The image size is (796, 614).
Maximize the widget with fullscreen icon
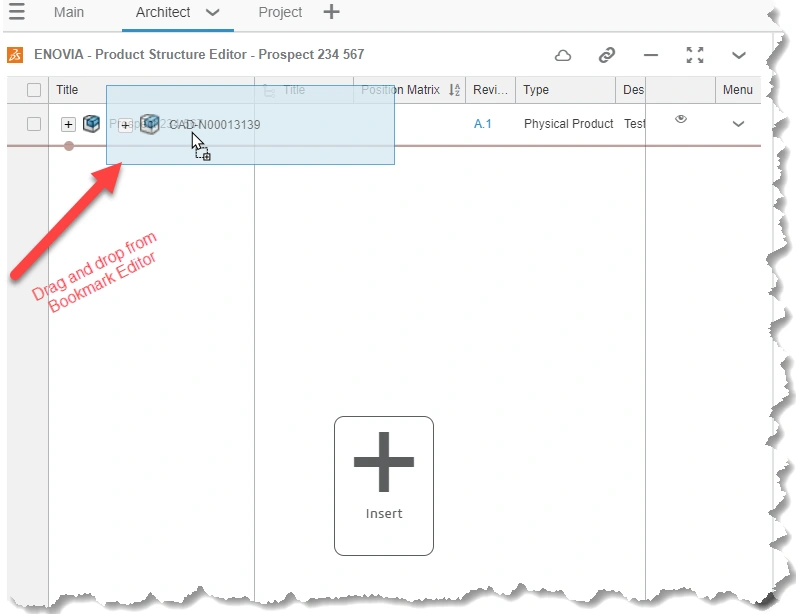click(695, 55)
